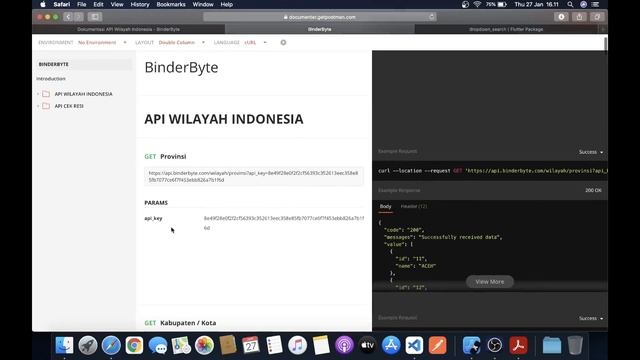
Task: Launch Launchpad rocket icon in dock
Action: pos(88,345)
